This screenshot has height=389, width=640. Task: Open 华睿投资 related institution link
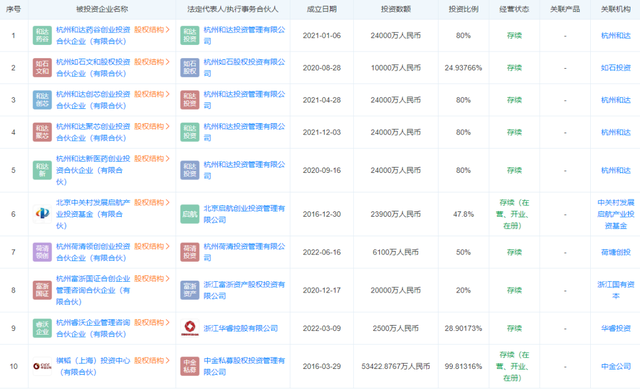[x=616, y=328]
